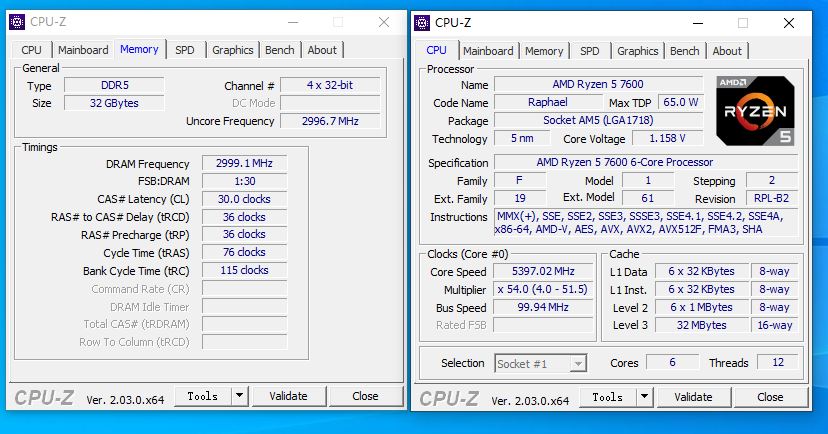This screenshot has width=828, height=434.
Task: Click the AMD Ryzen 5 logo image
Action: (x=756, y=111)
